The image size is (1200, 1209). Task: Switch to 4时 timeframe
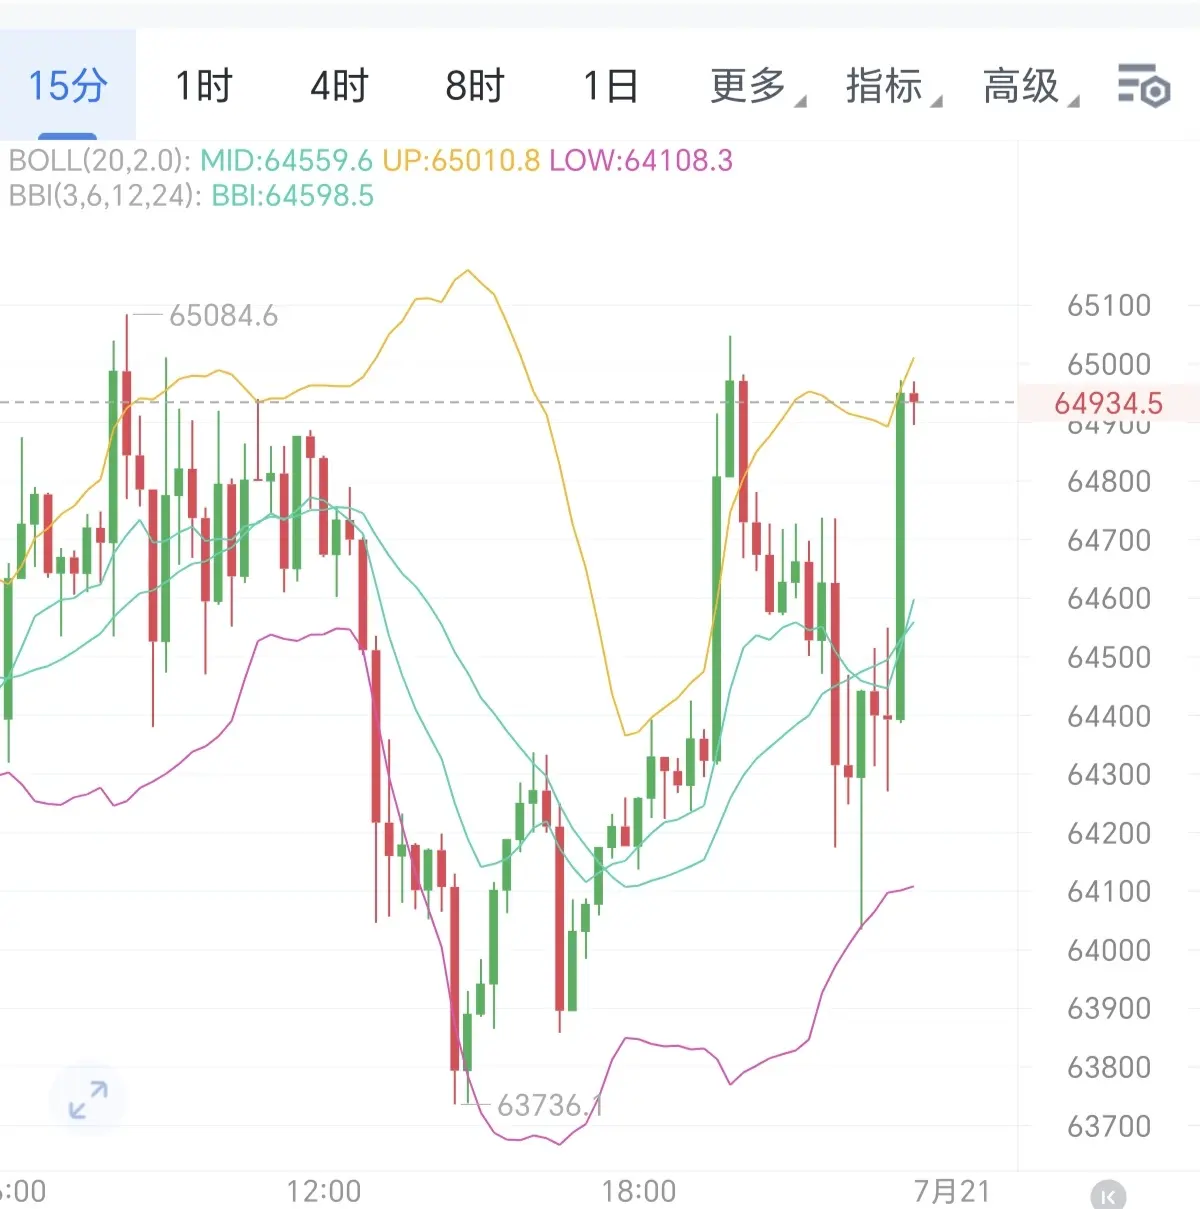point(339,85)
